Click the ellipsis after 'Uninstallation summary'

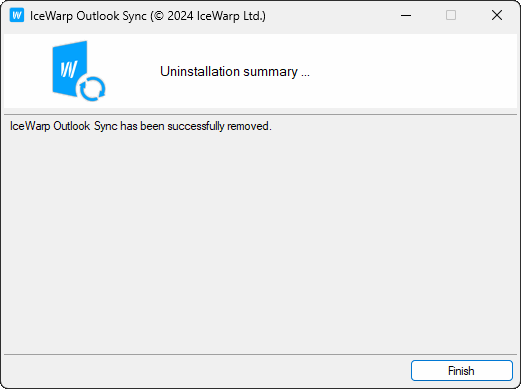tap(305, 75)
